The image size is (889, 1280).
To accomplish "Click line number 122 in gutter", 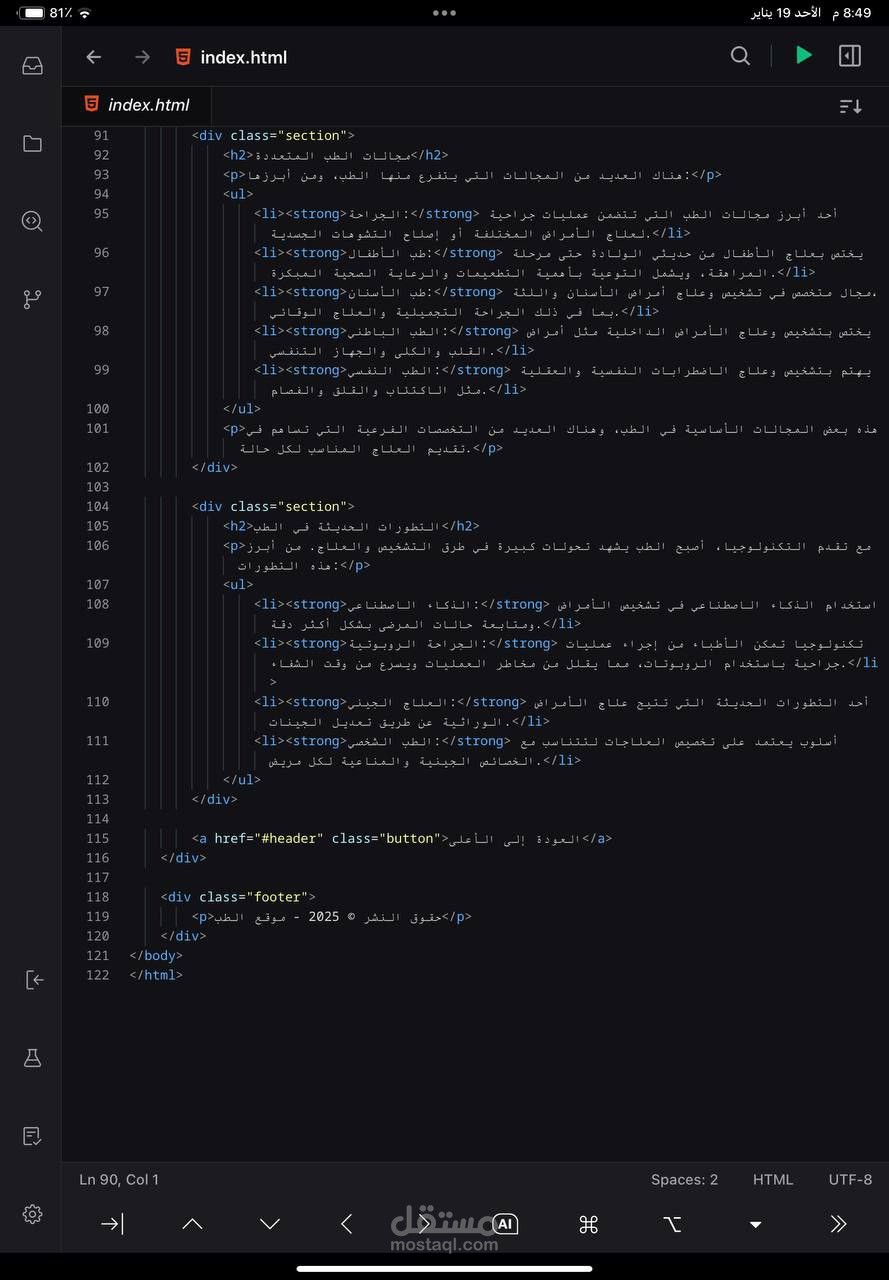I will (97, 975).
